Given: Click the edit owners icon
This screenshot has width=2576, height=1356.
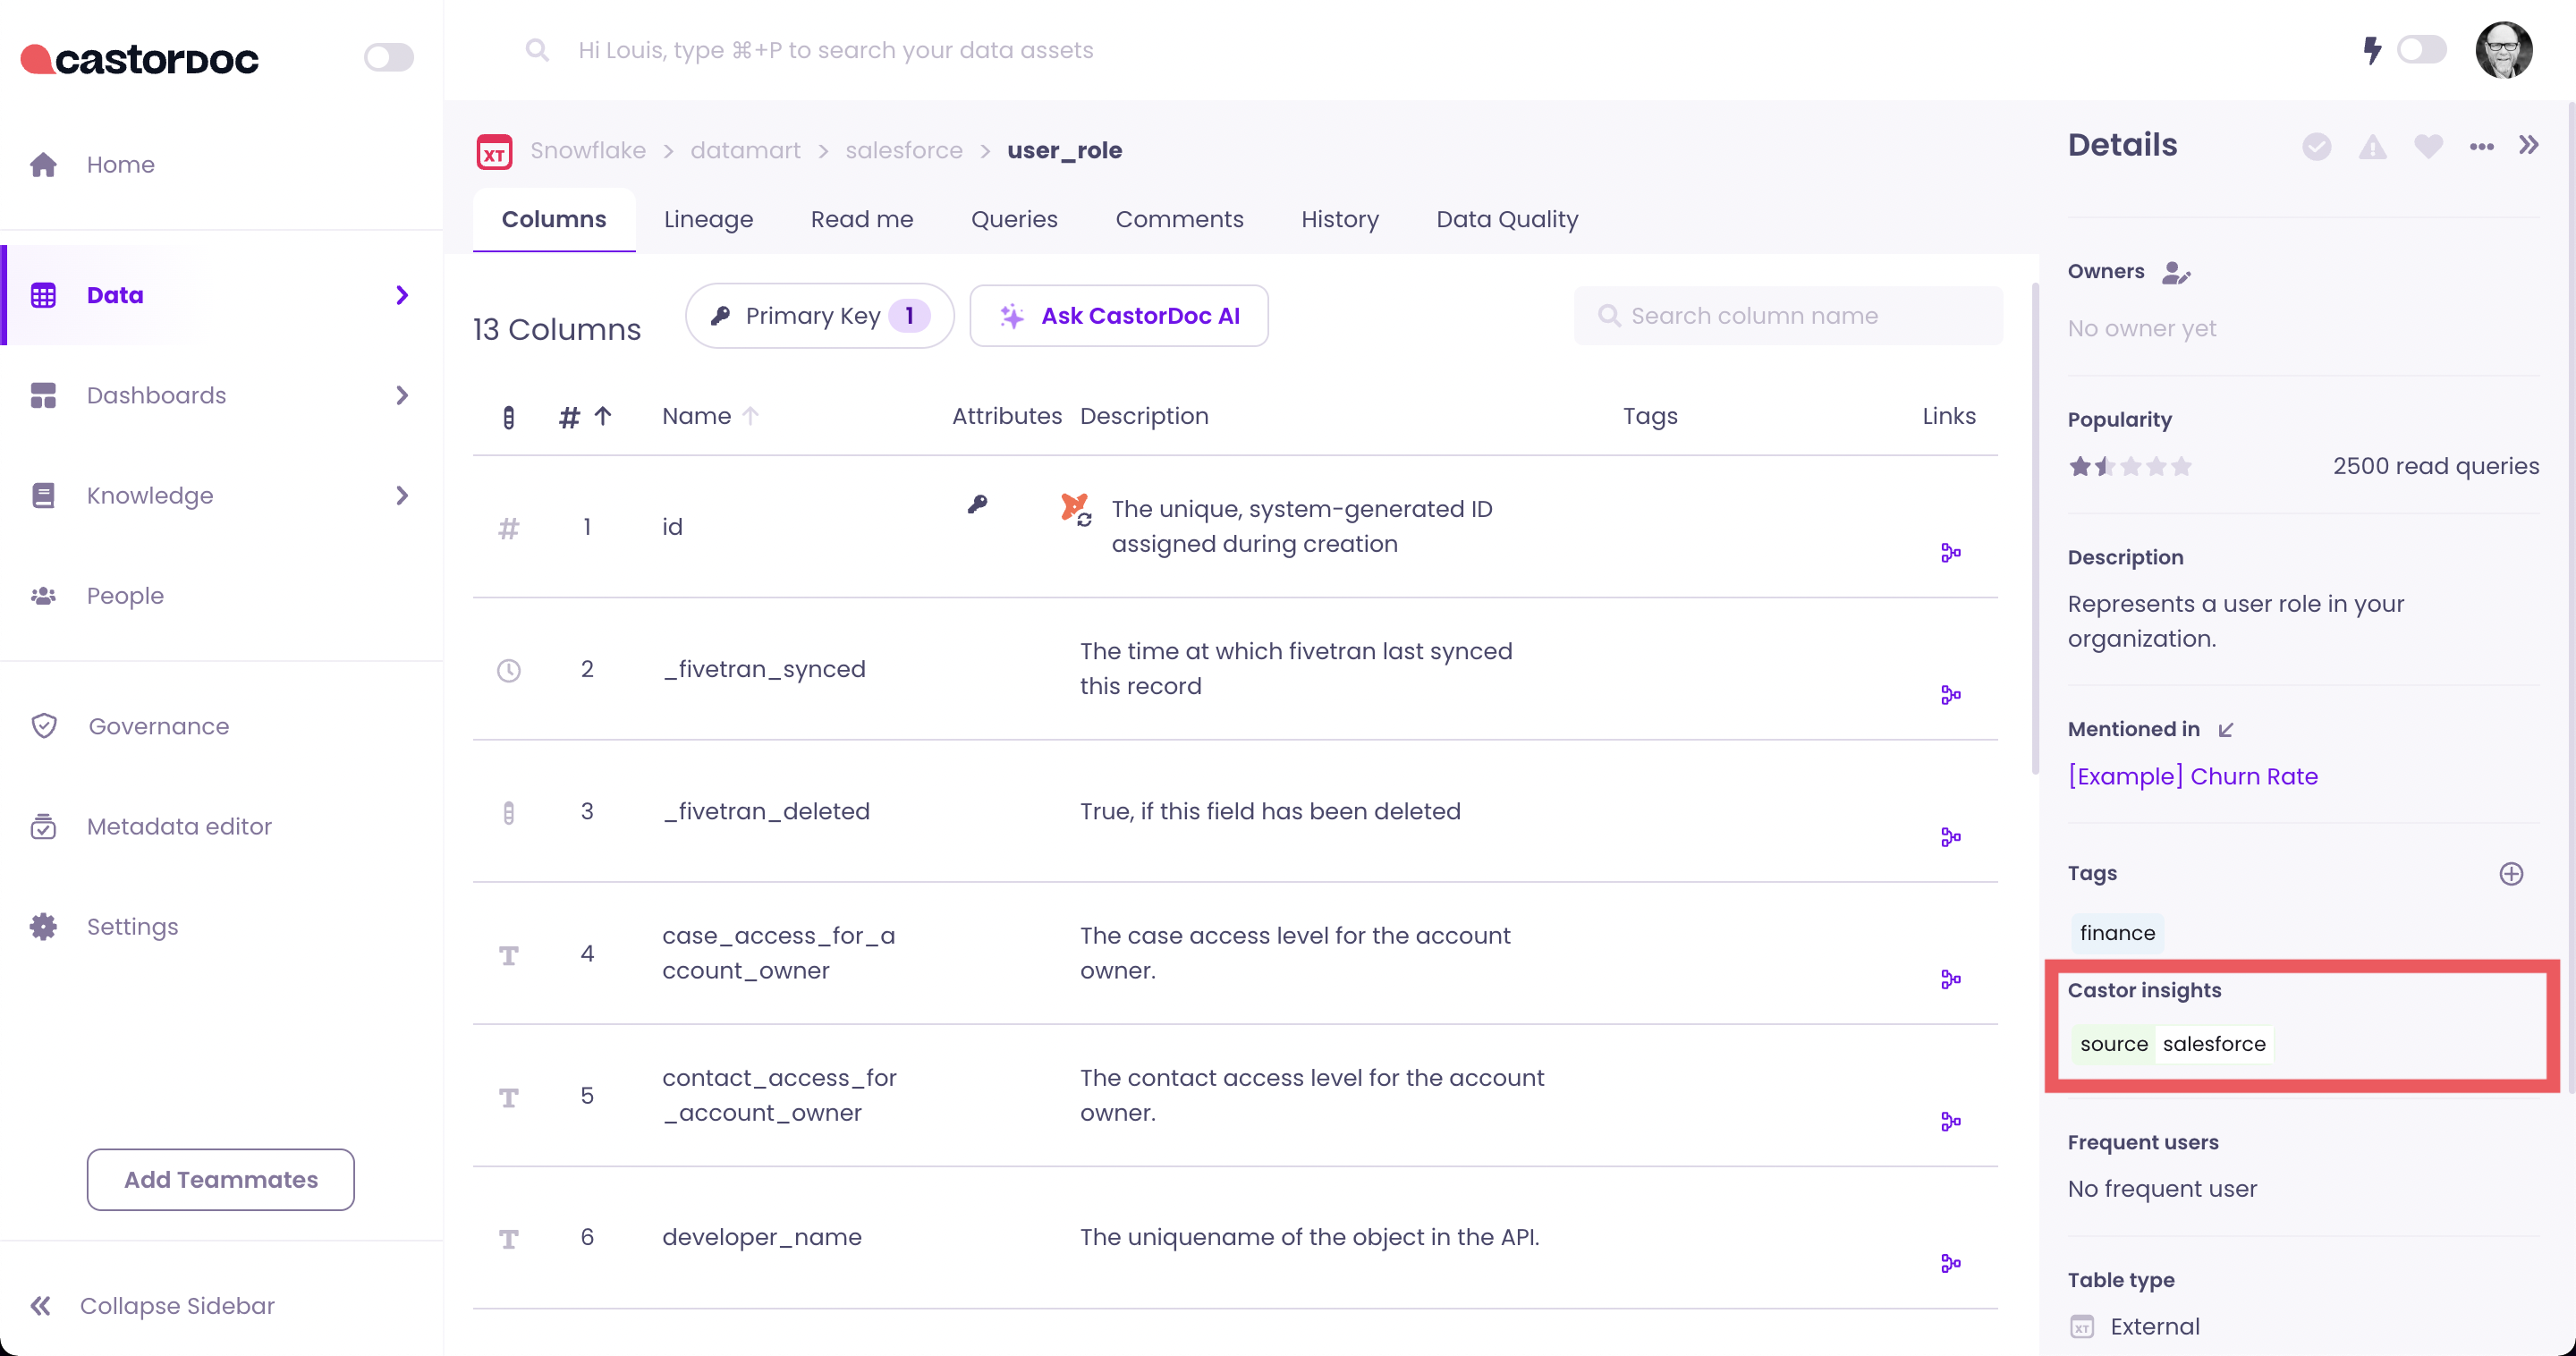Looking at the screenshot, I should click(x=2176, y=272).
